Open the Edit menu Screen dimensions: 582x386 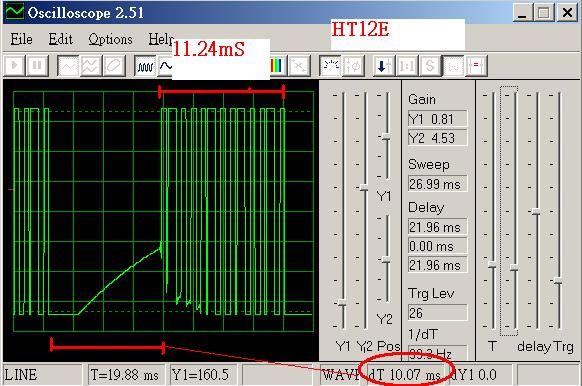[x=61, y=39]
